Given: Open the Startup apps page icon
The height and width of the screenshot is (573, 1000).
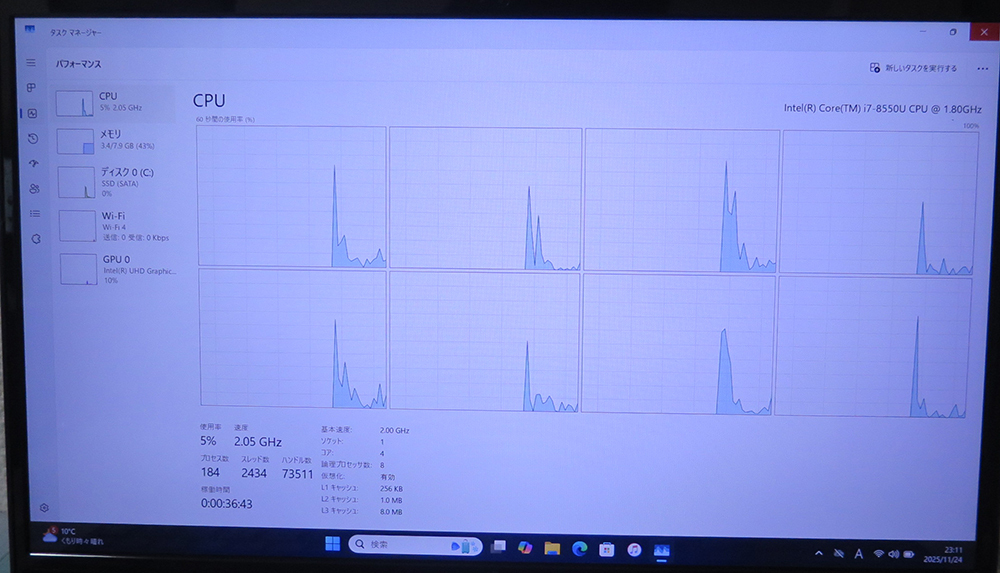Looking at the screenshot, I should click(34, 163).
